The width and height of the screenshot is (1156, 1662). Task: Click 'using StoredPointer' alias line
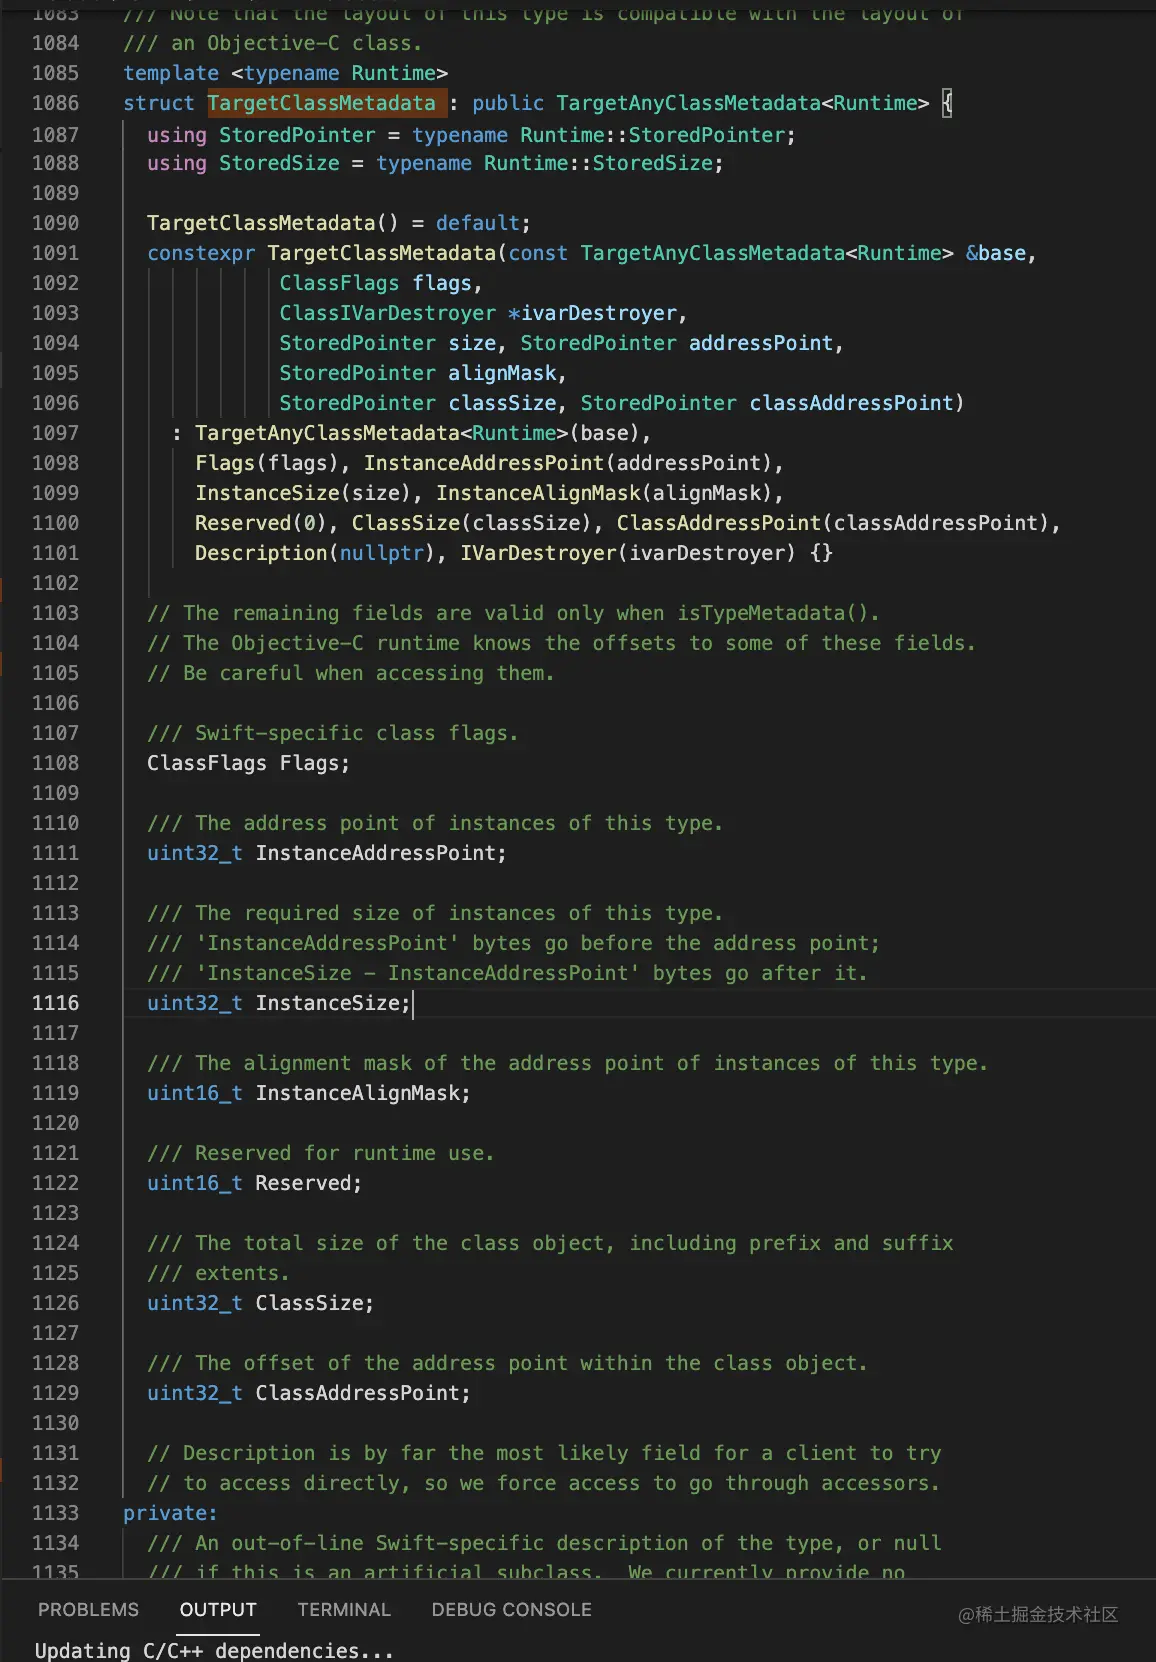471,135
